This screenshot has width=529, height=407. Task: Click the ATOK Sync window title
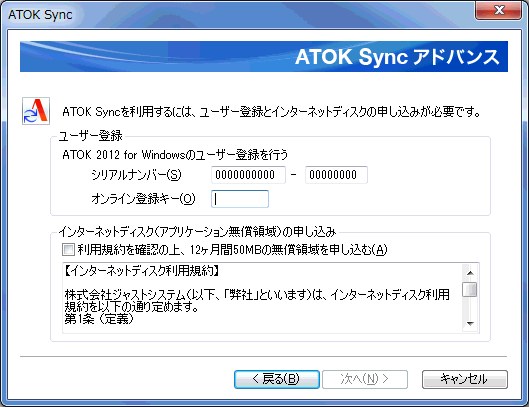(40, 15)
